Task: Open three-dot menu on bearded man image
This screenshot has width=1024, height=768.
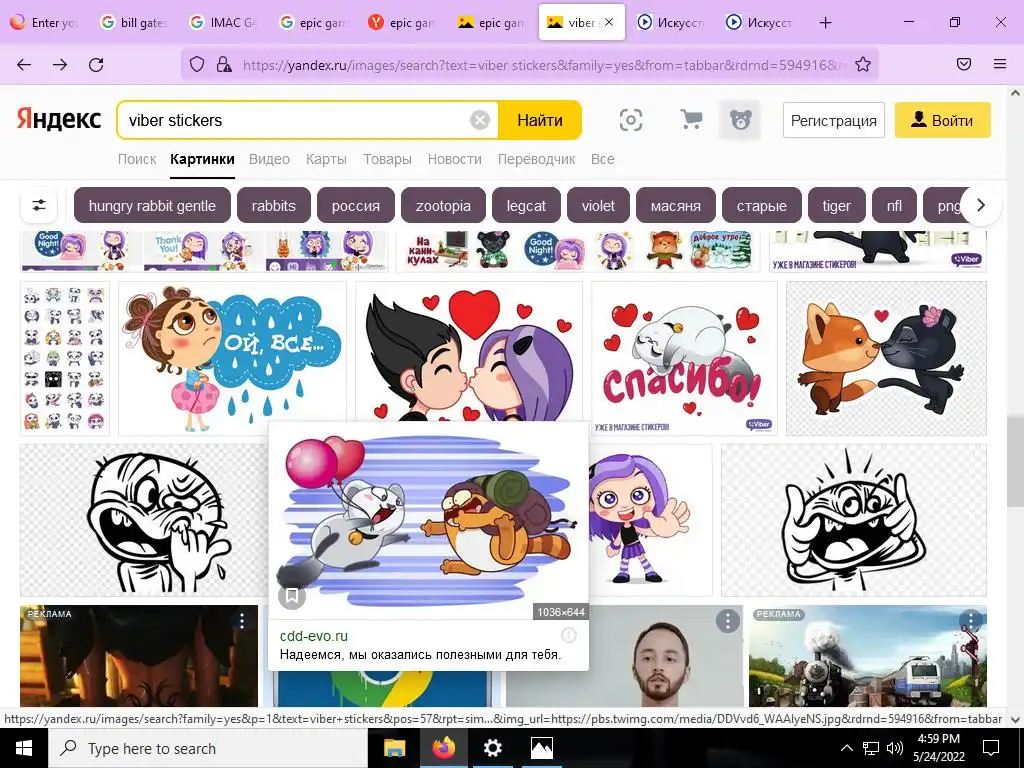Action: pos(727,620)
